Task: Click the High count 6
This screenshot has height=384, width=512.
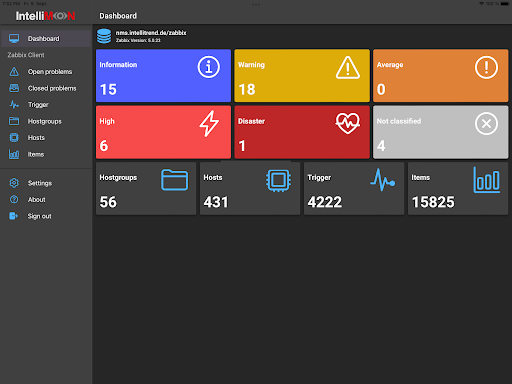Action: [x=104, y=146]
